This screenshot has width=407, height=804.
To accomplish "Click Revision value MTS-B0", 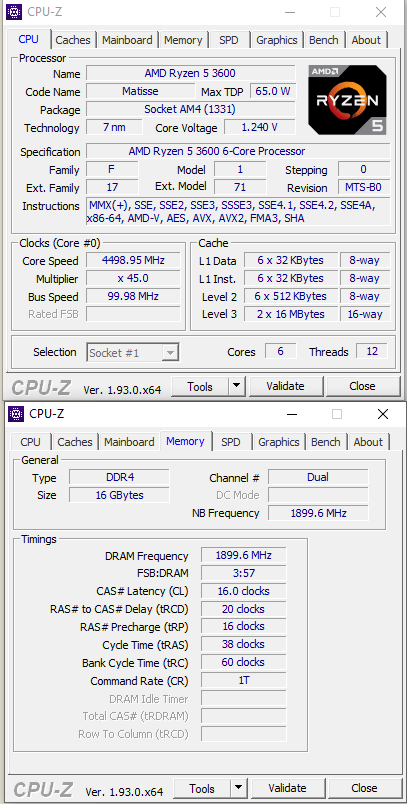I will pyautogui.click(x=364, y=187).
